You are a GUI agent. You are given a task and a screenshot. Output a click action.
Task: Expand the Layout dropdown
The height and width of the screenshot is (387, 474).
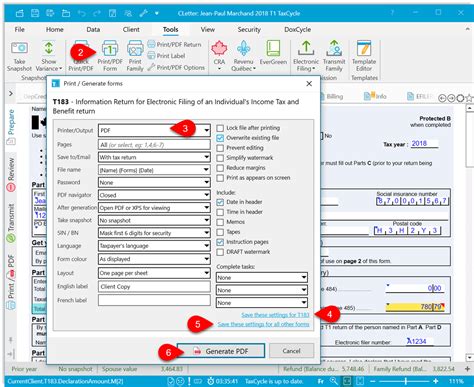[154, 273]
